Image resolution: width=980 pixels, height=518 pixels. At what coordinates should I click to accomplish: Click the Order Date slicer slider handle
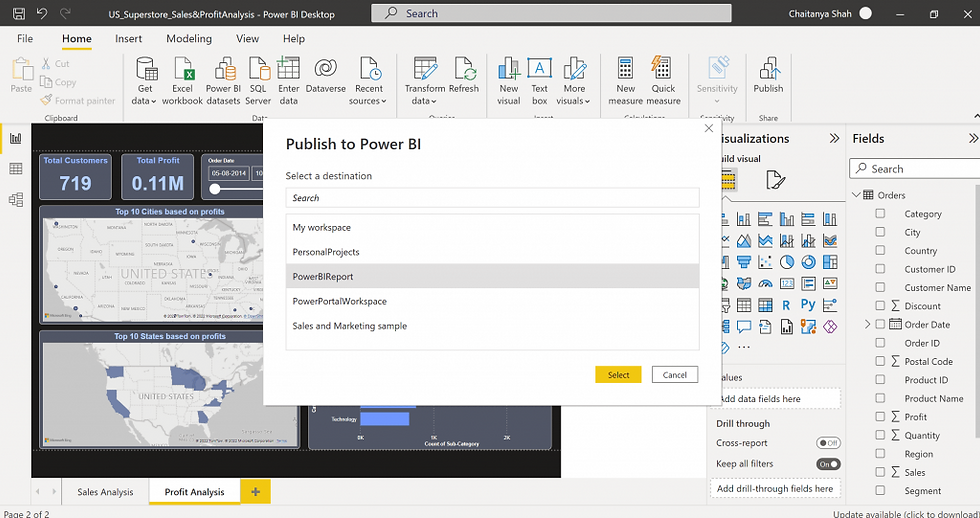215,189
